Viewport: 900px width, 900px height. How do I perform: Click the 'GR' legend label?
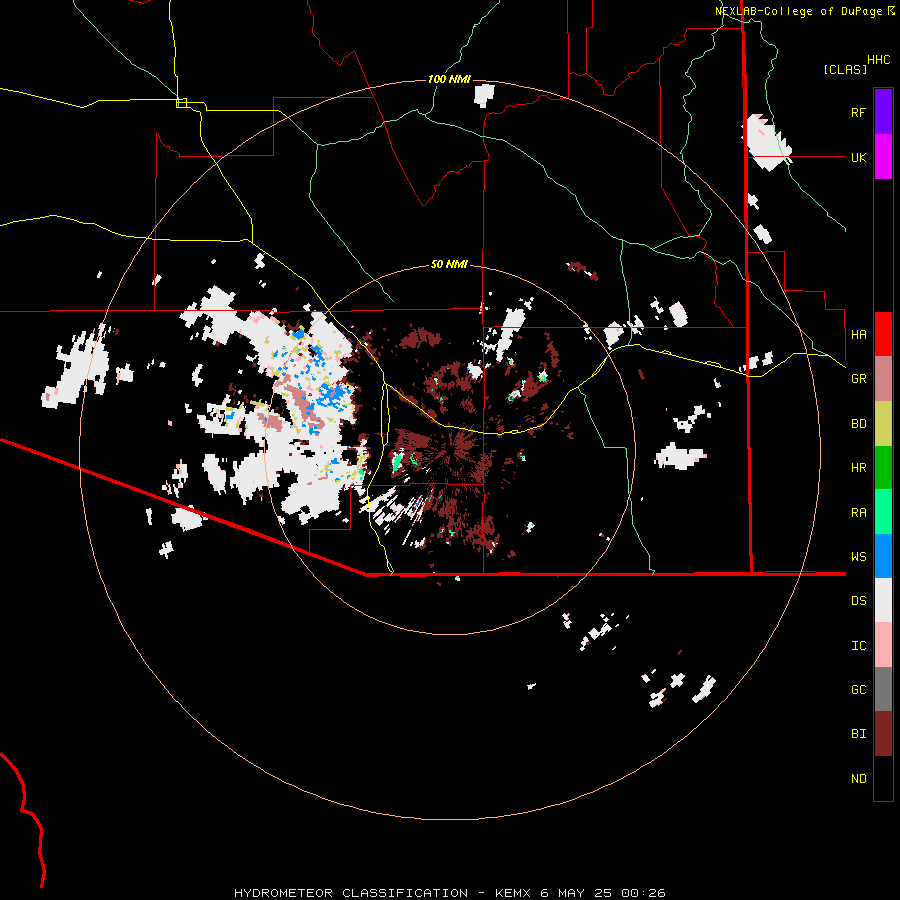pos(858,379)
